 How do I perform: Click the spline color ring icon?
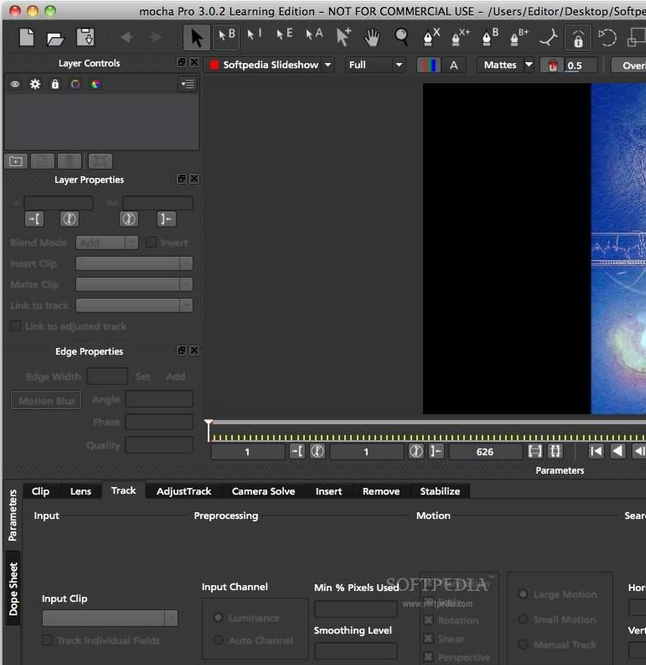76,84
